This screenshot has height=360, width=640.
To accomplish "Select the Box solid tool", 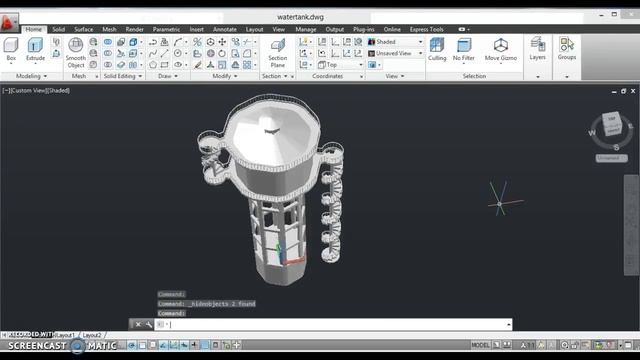I will point(11,49).
